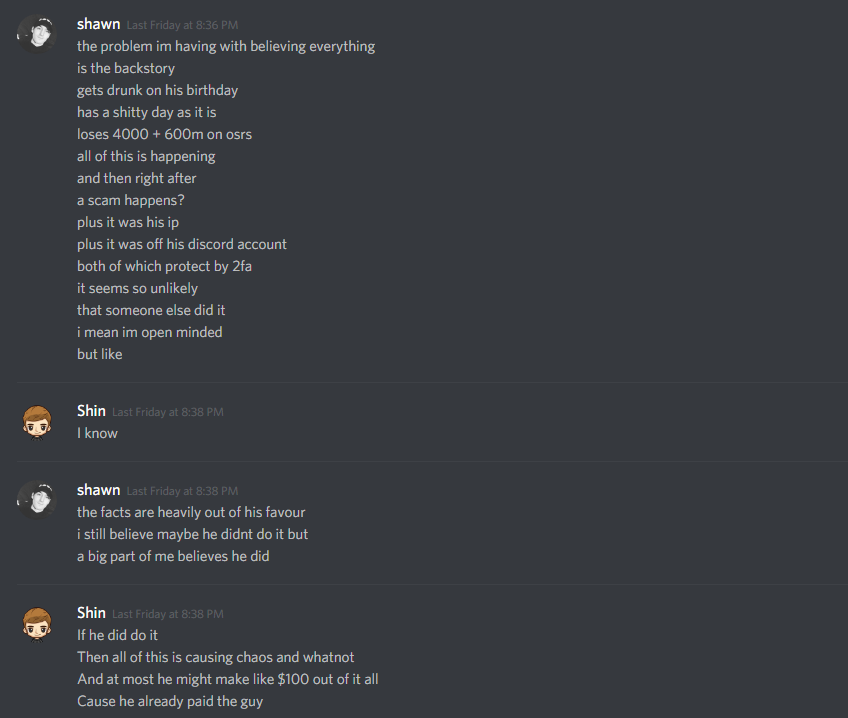The width and height of the screenshot is (848, 718).
Task: Open shawn's avatar on first message
Action: (37, 34)
